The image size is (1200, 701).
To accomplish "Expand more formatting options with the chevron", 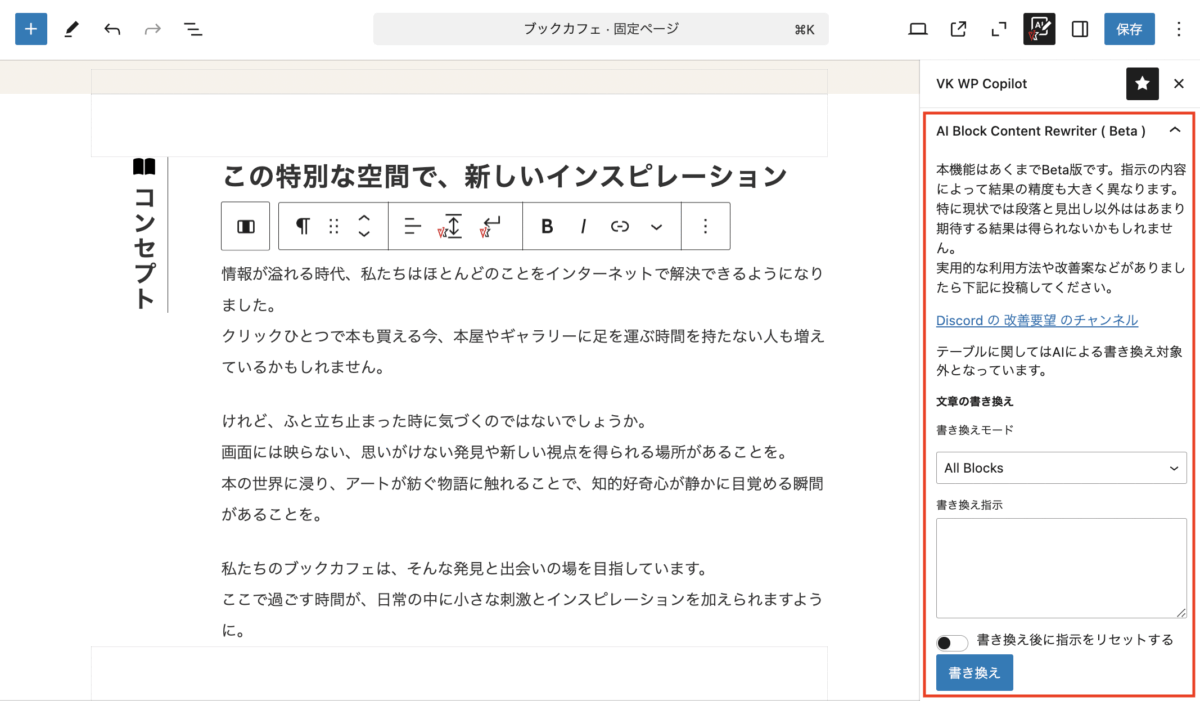I will point(657,226).
